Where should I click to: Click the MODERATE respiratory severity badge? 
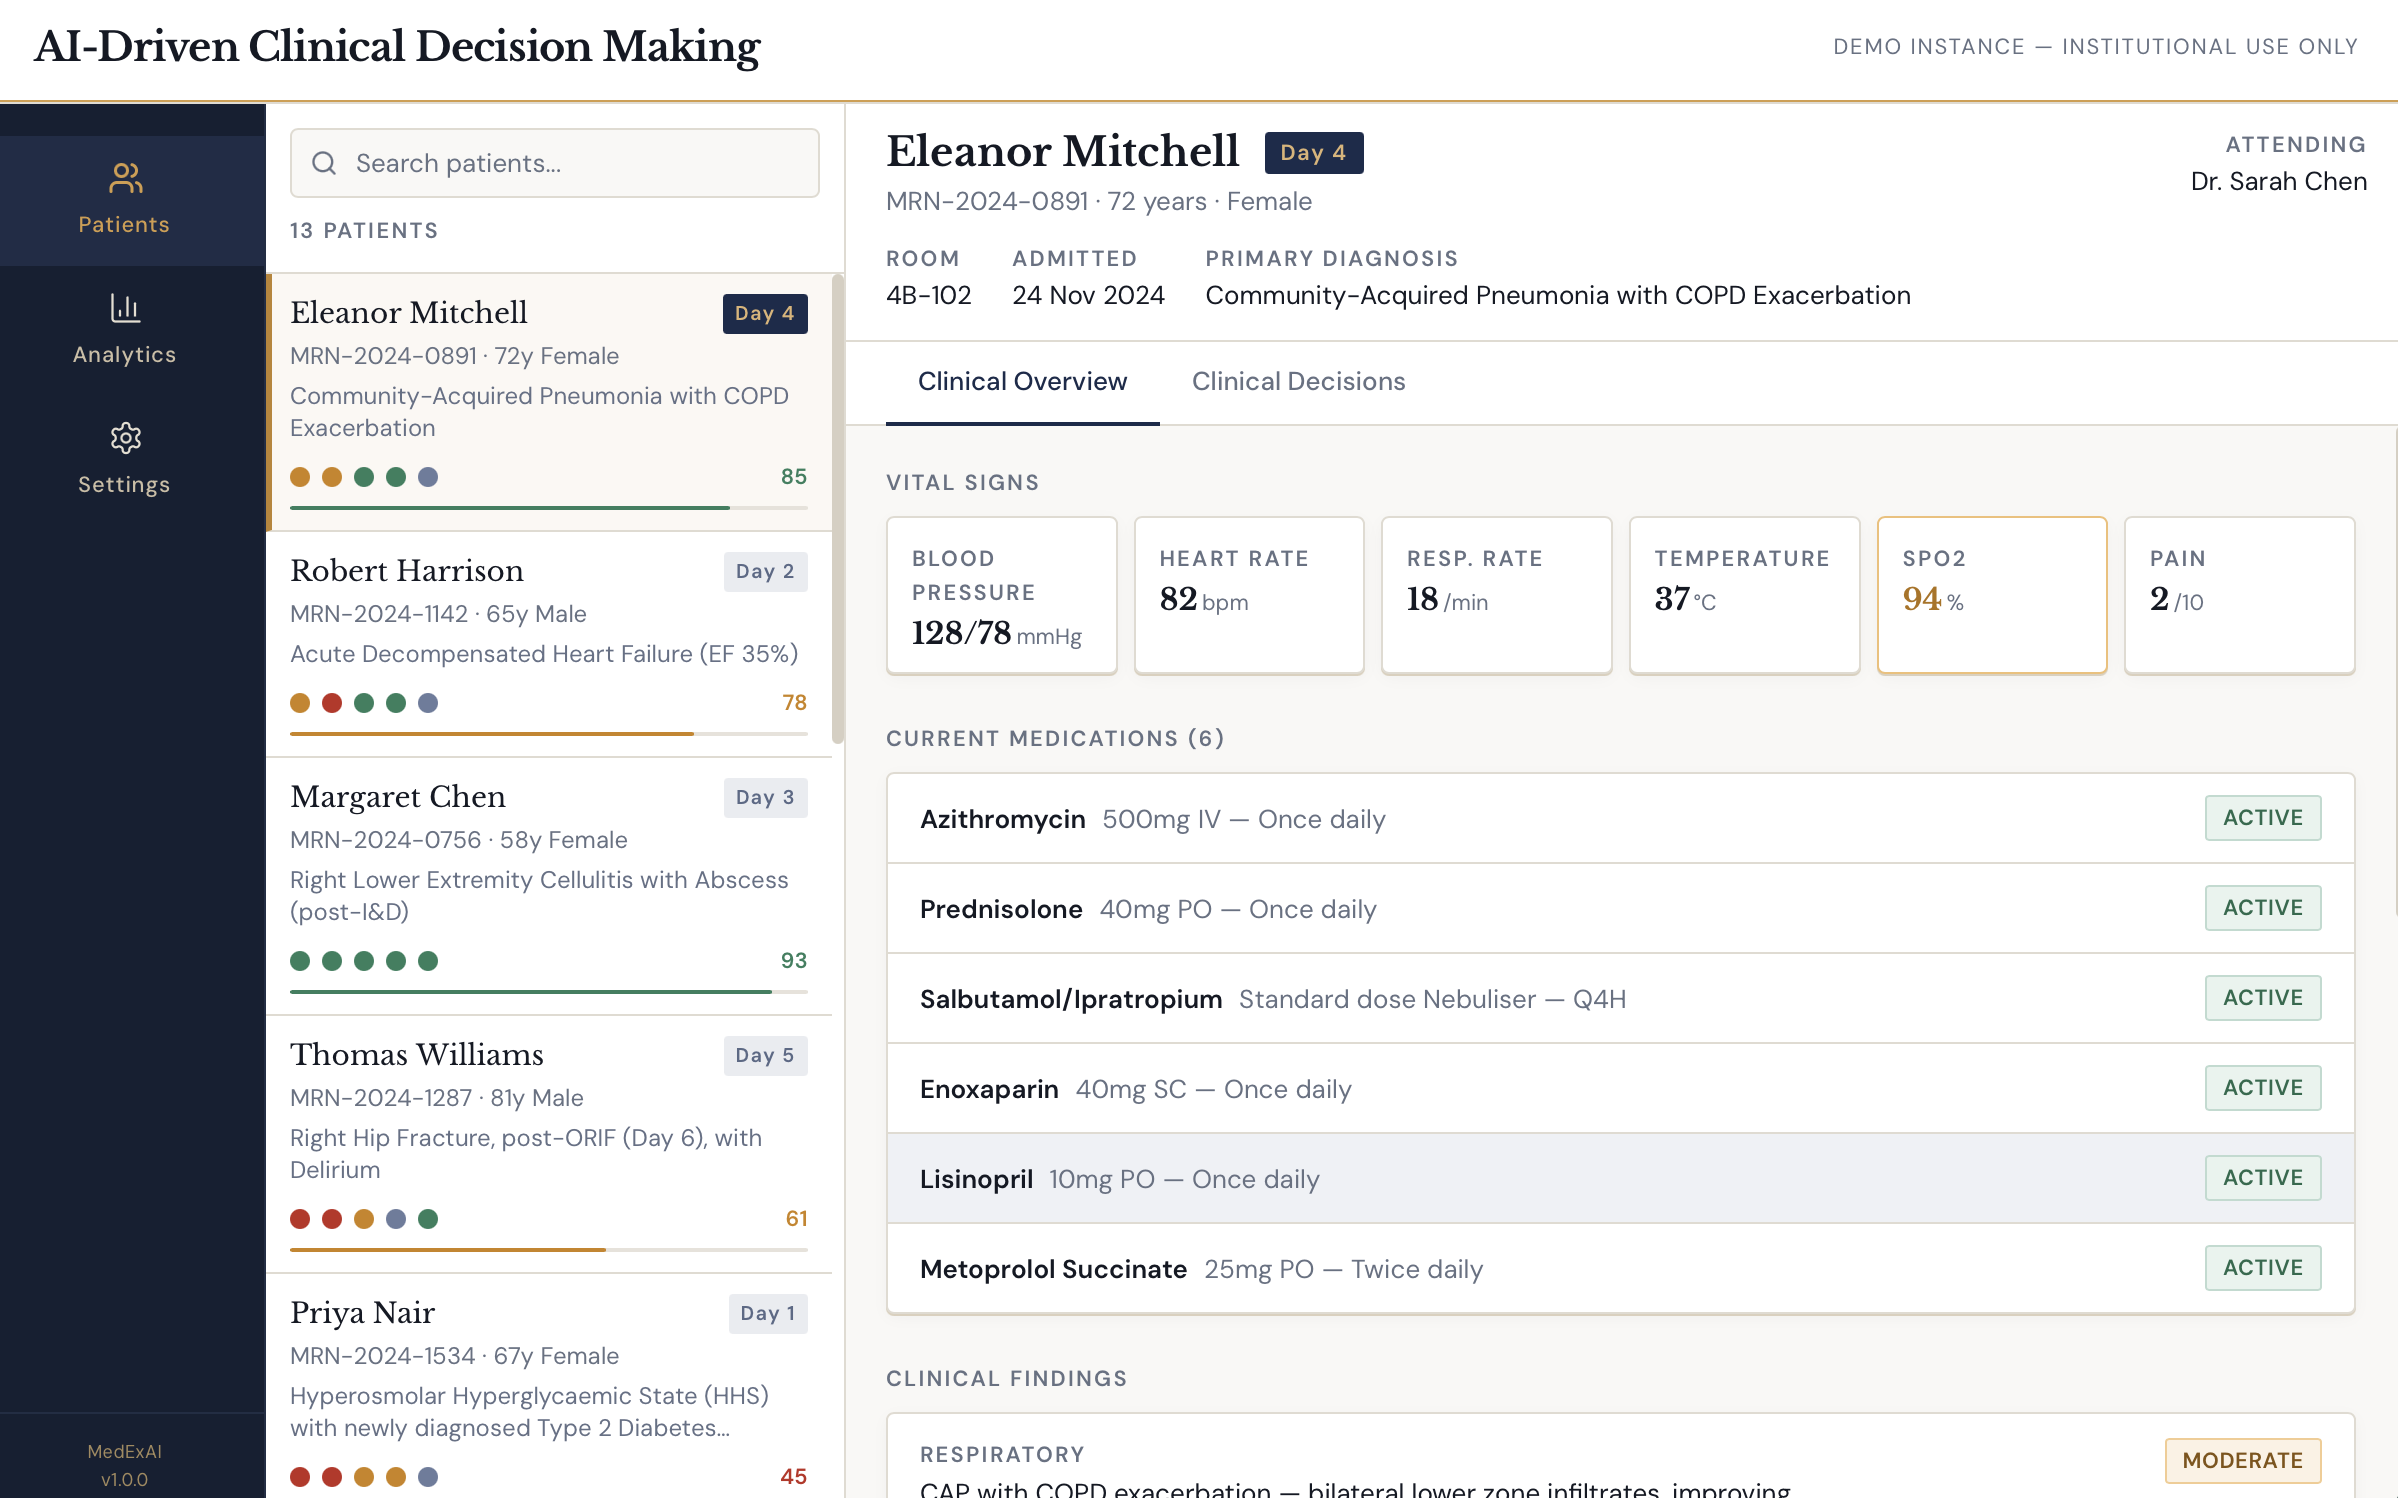coord(2242,1460)
